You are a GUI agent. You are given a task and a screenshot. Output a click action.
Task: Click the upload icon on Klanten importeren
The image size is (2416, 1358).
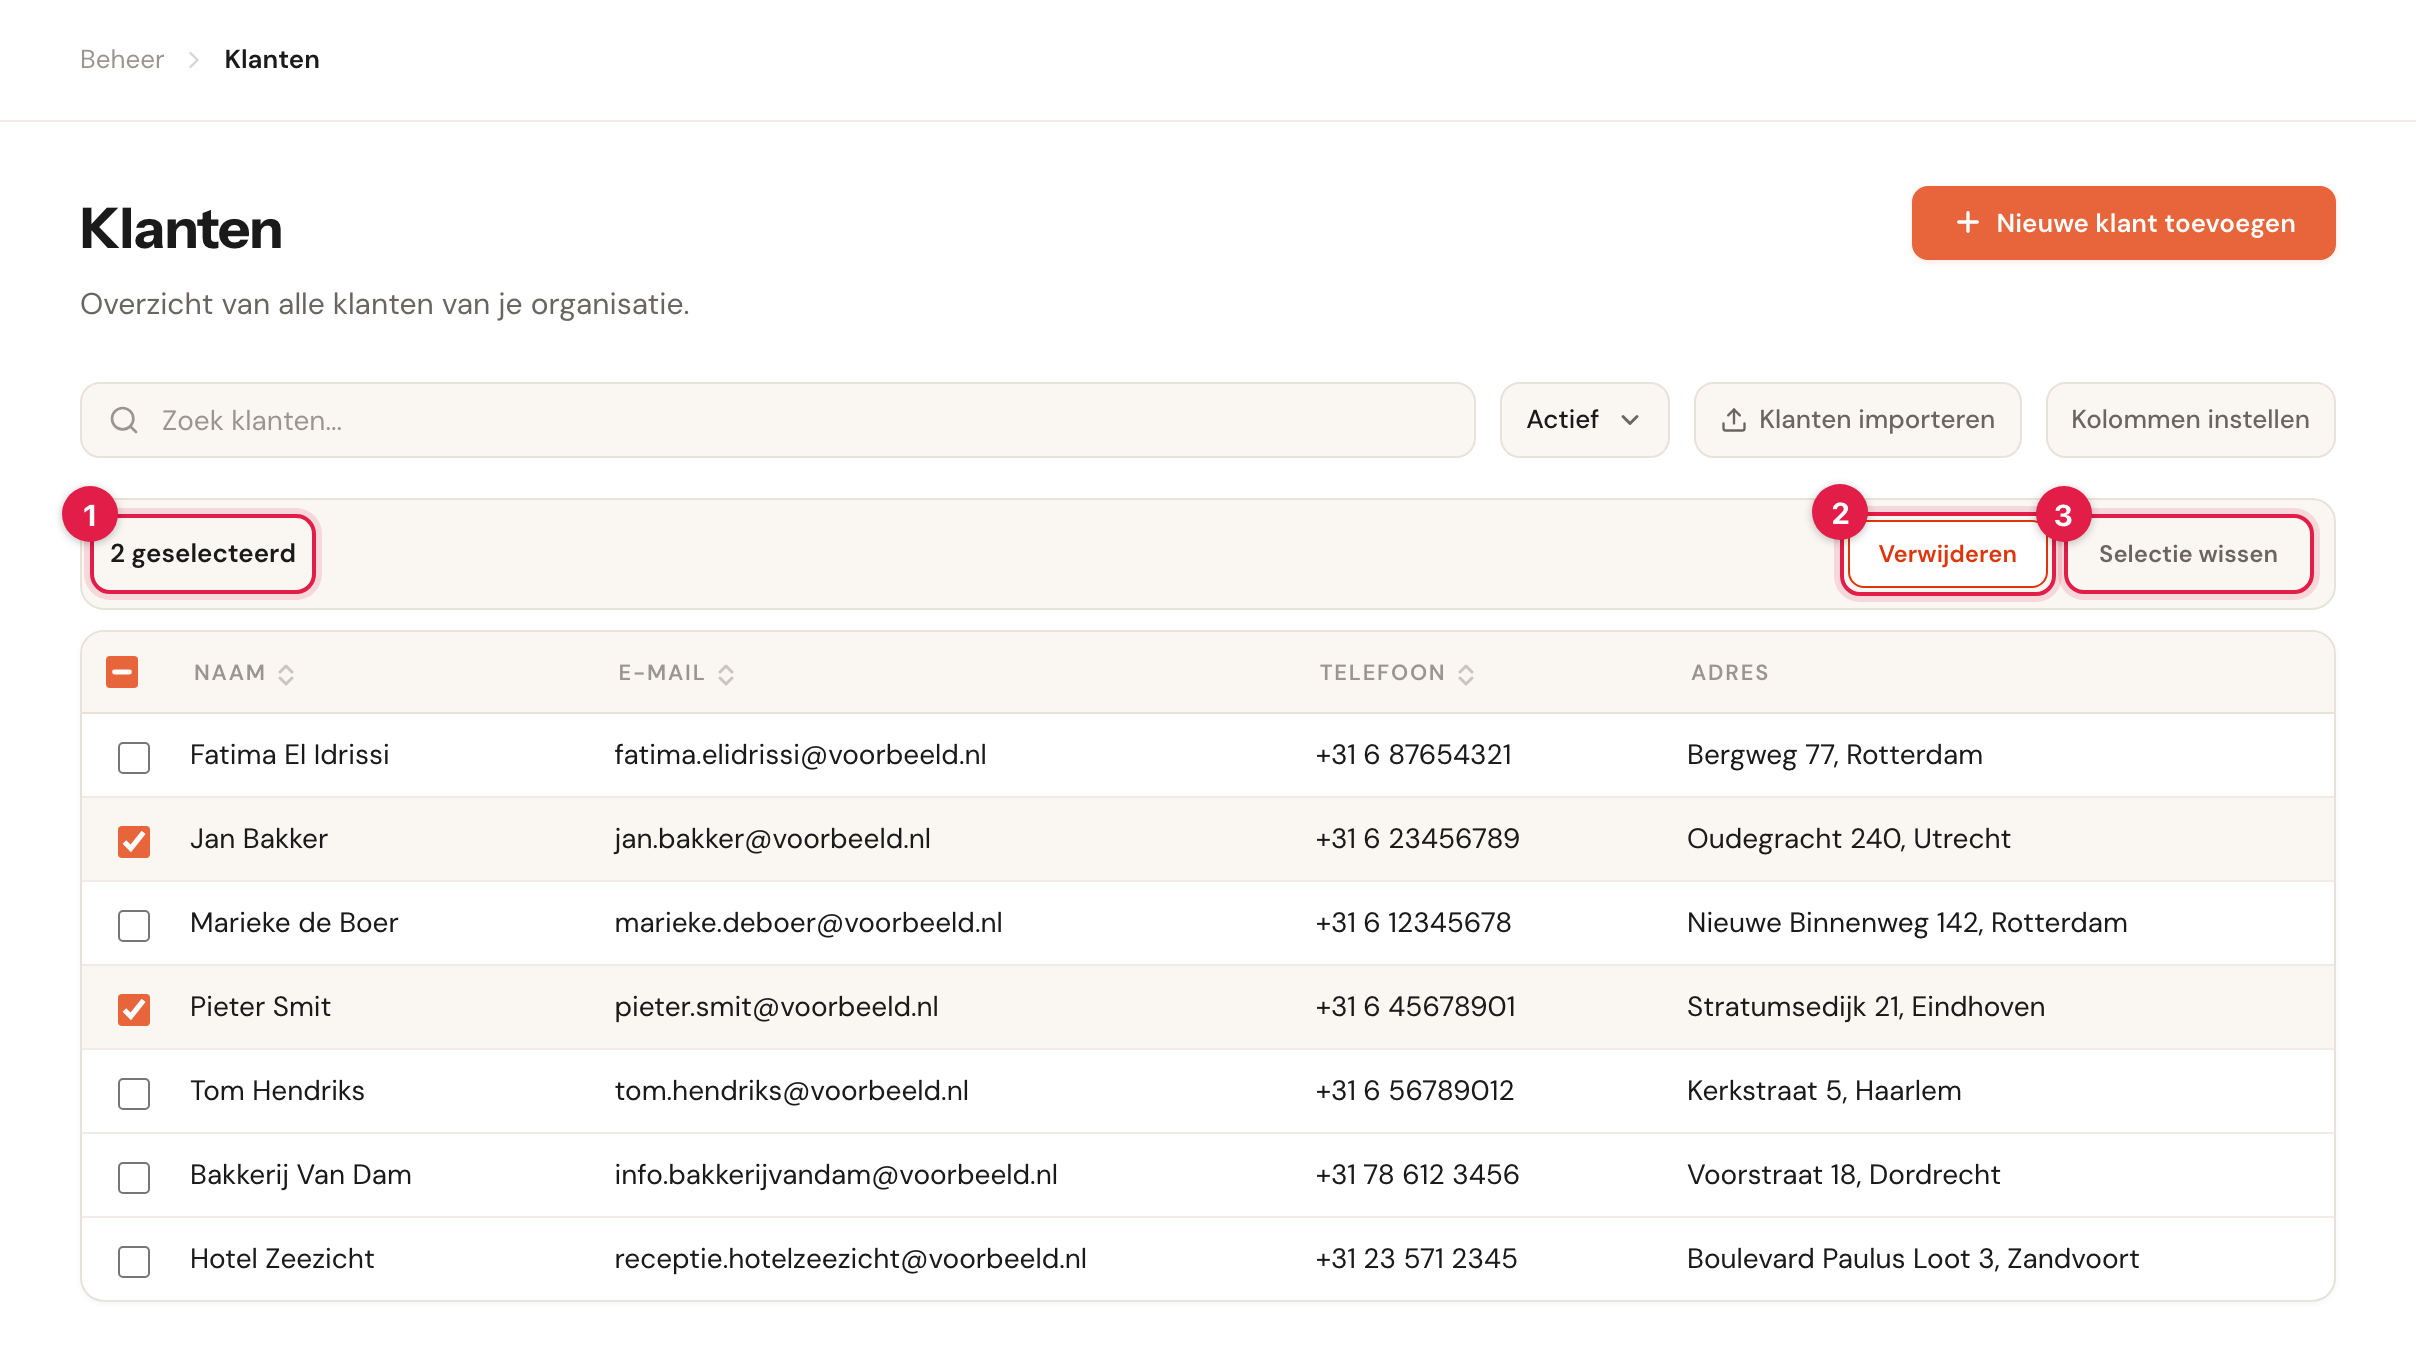tap(1734, 420)
